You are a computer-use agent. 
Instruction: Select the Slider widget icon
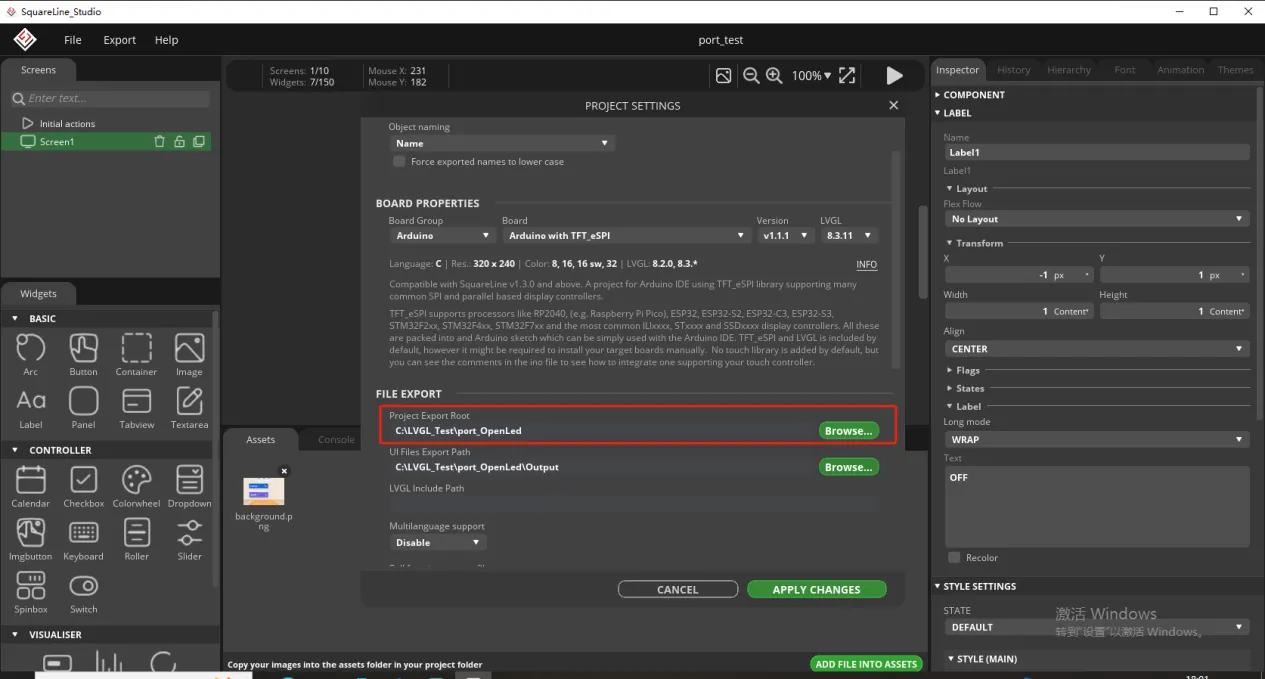click(x=189, y=533)
